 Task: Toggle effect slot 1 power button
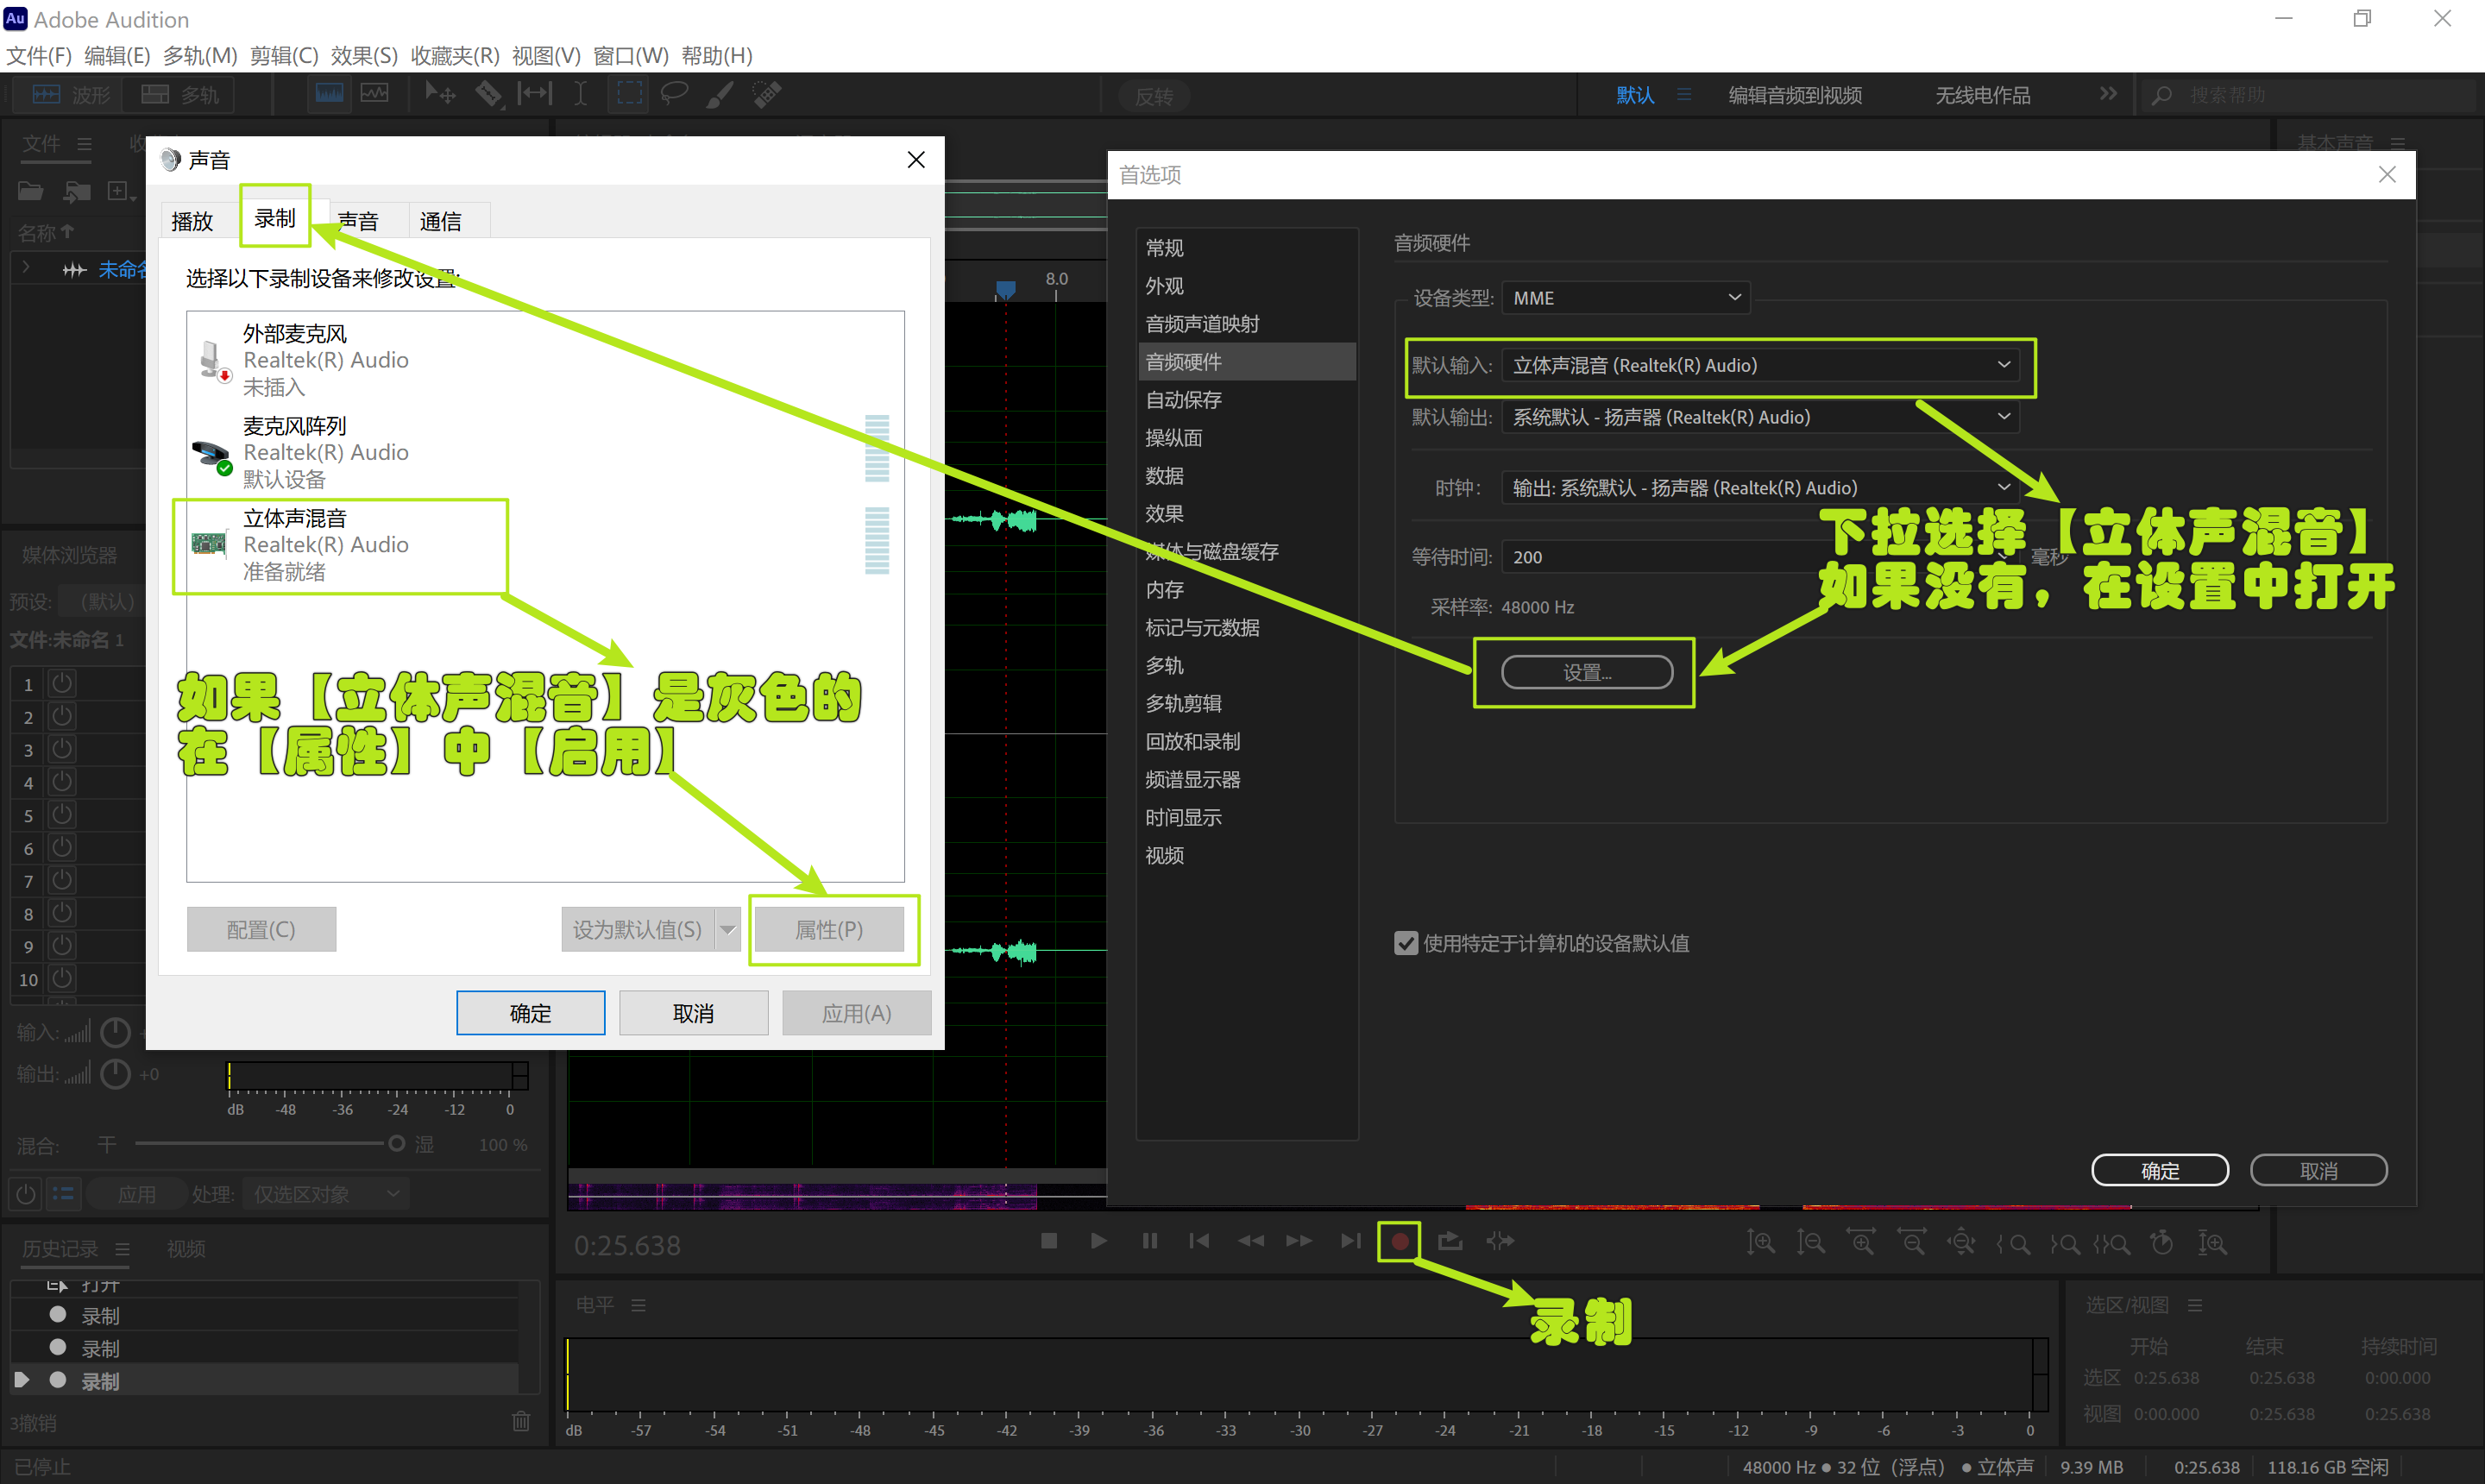pyautogui.click(x=62, y=684)
